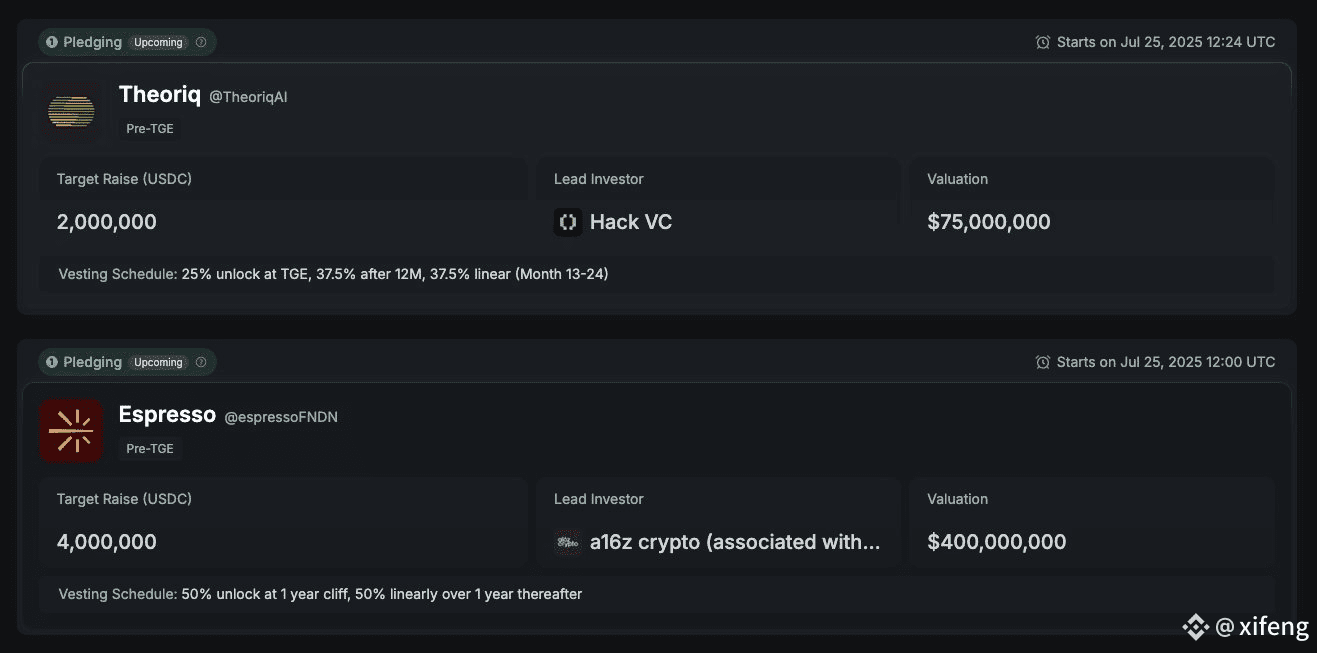Click the info icon beside Espresso's Upcoming badge

click(201, 362)
